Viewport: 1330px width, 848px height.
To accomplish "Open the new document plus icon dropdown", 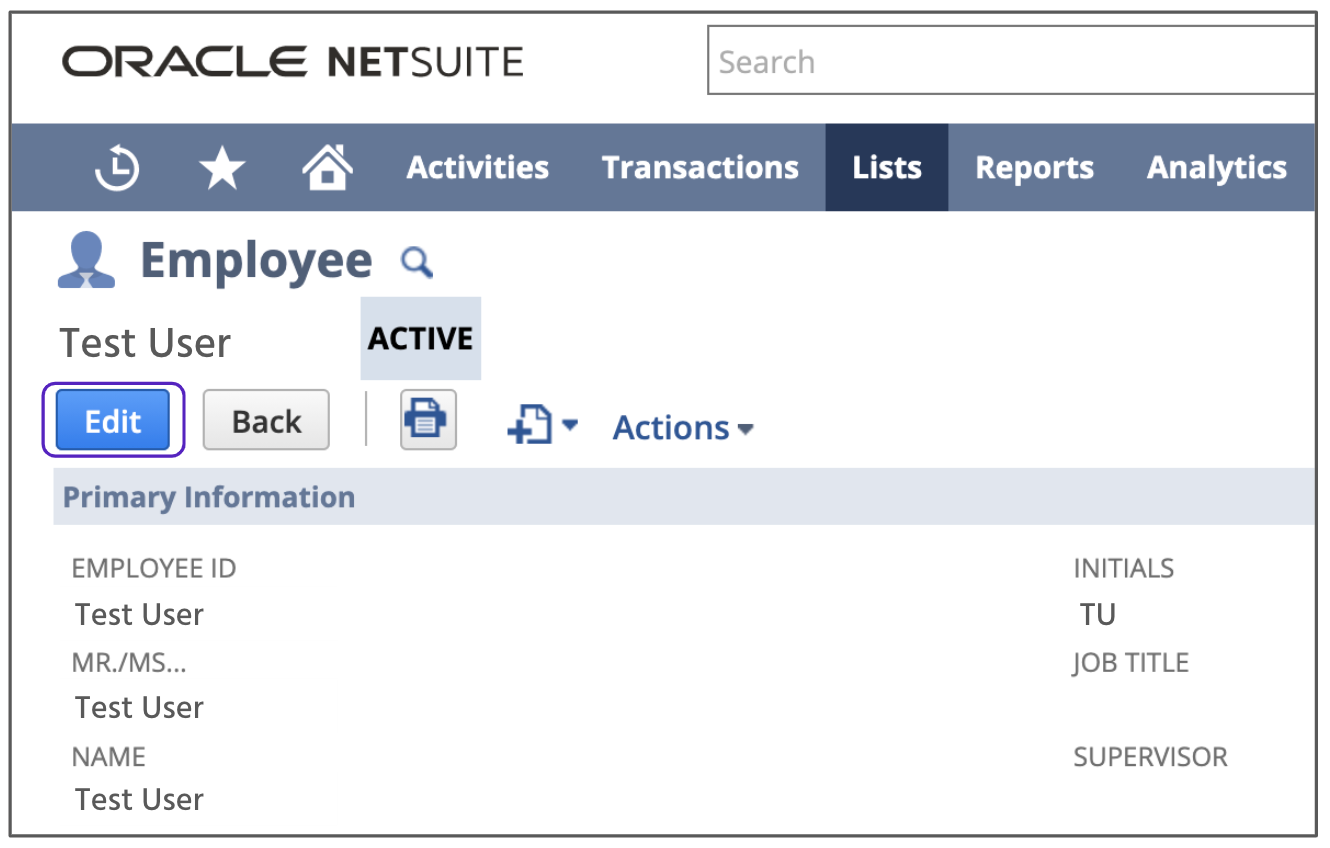I will (542, 427).
